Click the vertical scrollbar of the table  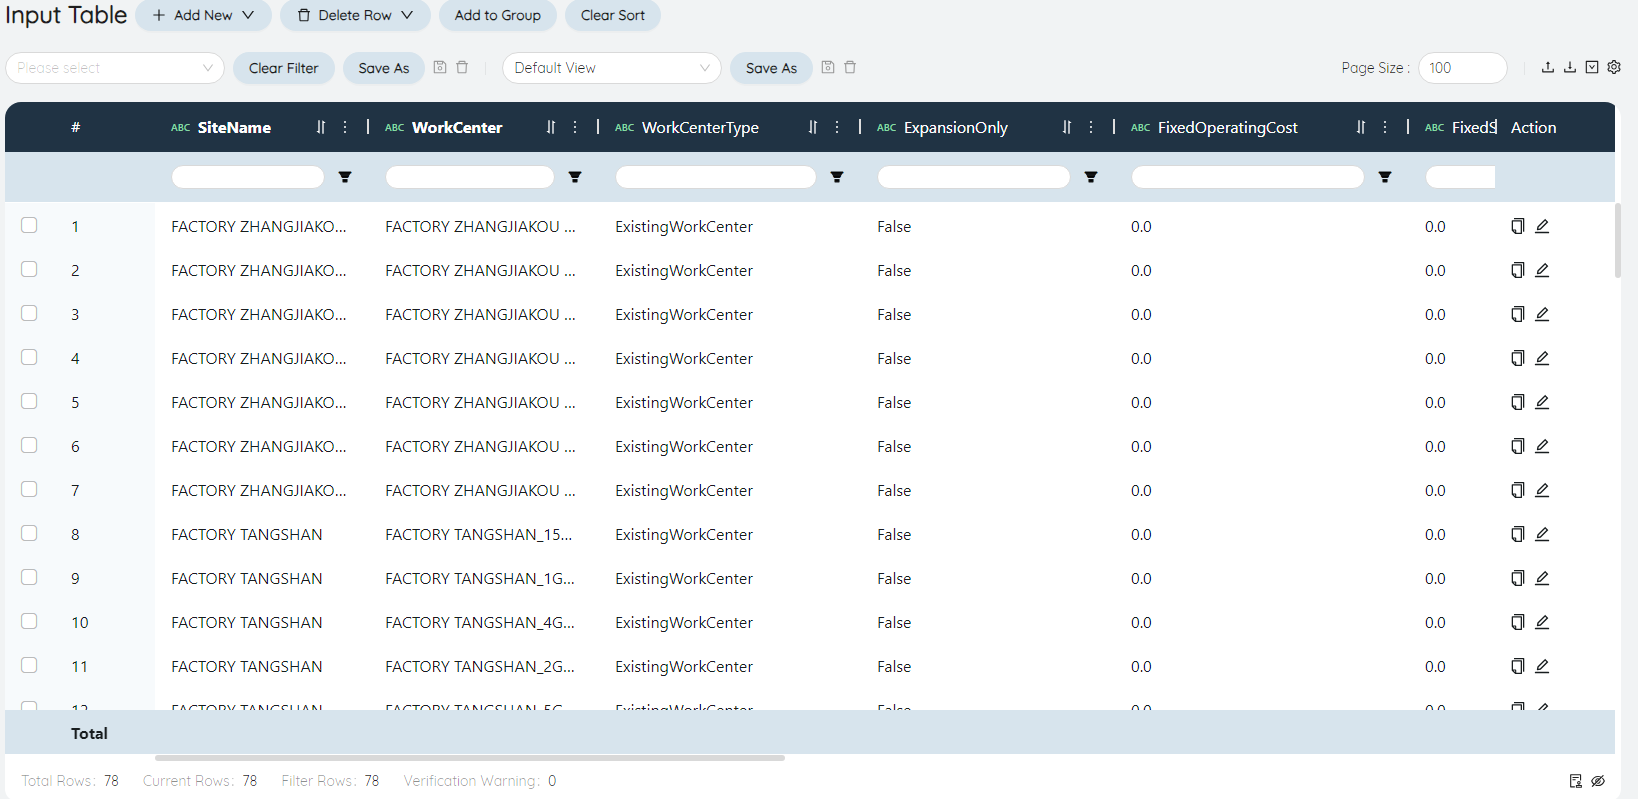1617,240
